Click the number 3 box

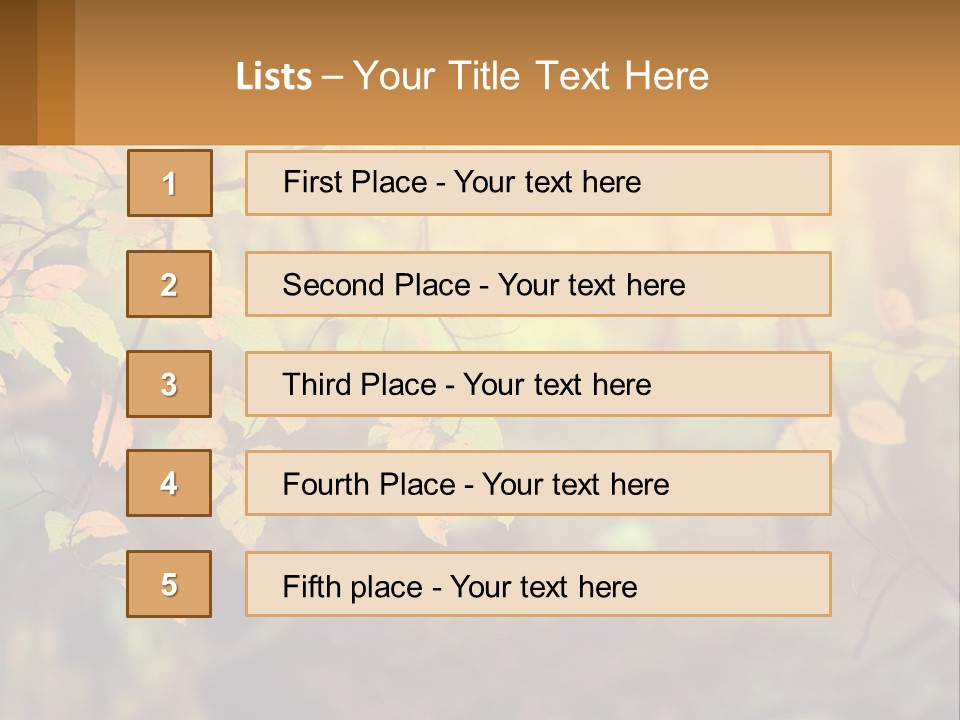pos(169,384)
